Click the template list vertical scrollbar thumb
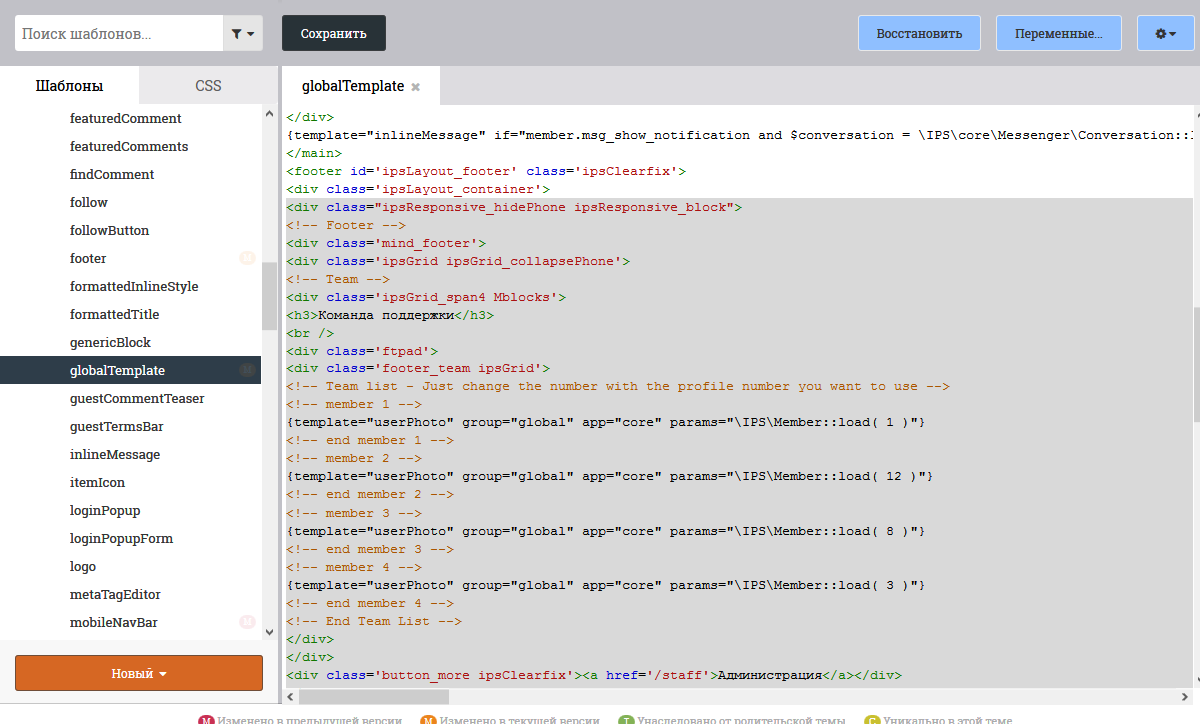The width and height of the screenshot is (1200, 724). pos(269,296)
